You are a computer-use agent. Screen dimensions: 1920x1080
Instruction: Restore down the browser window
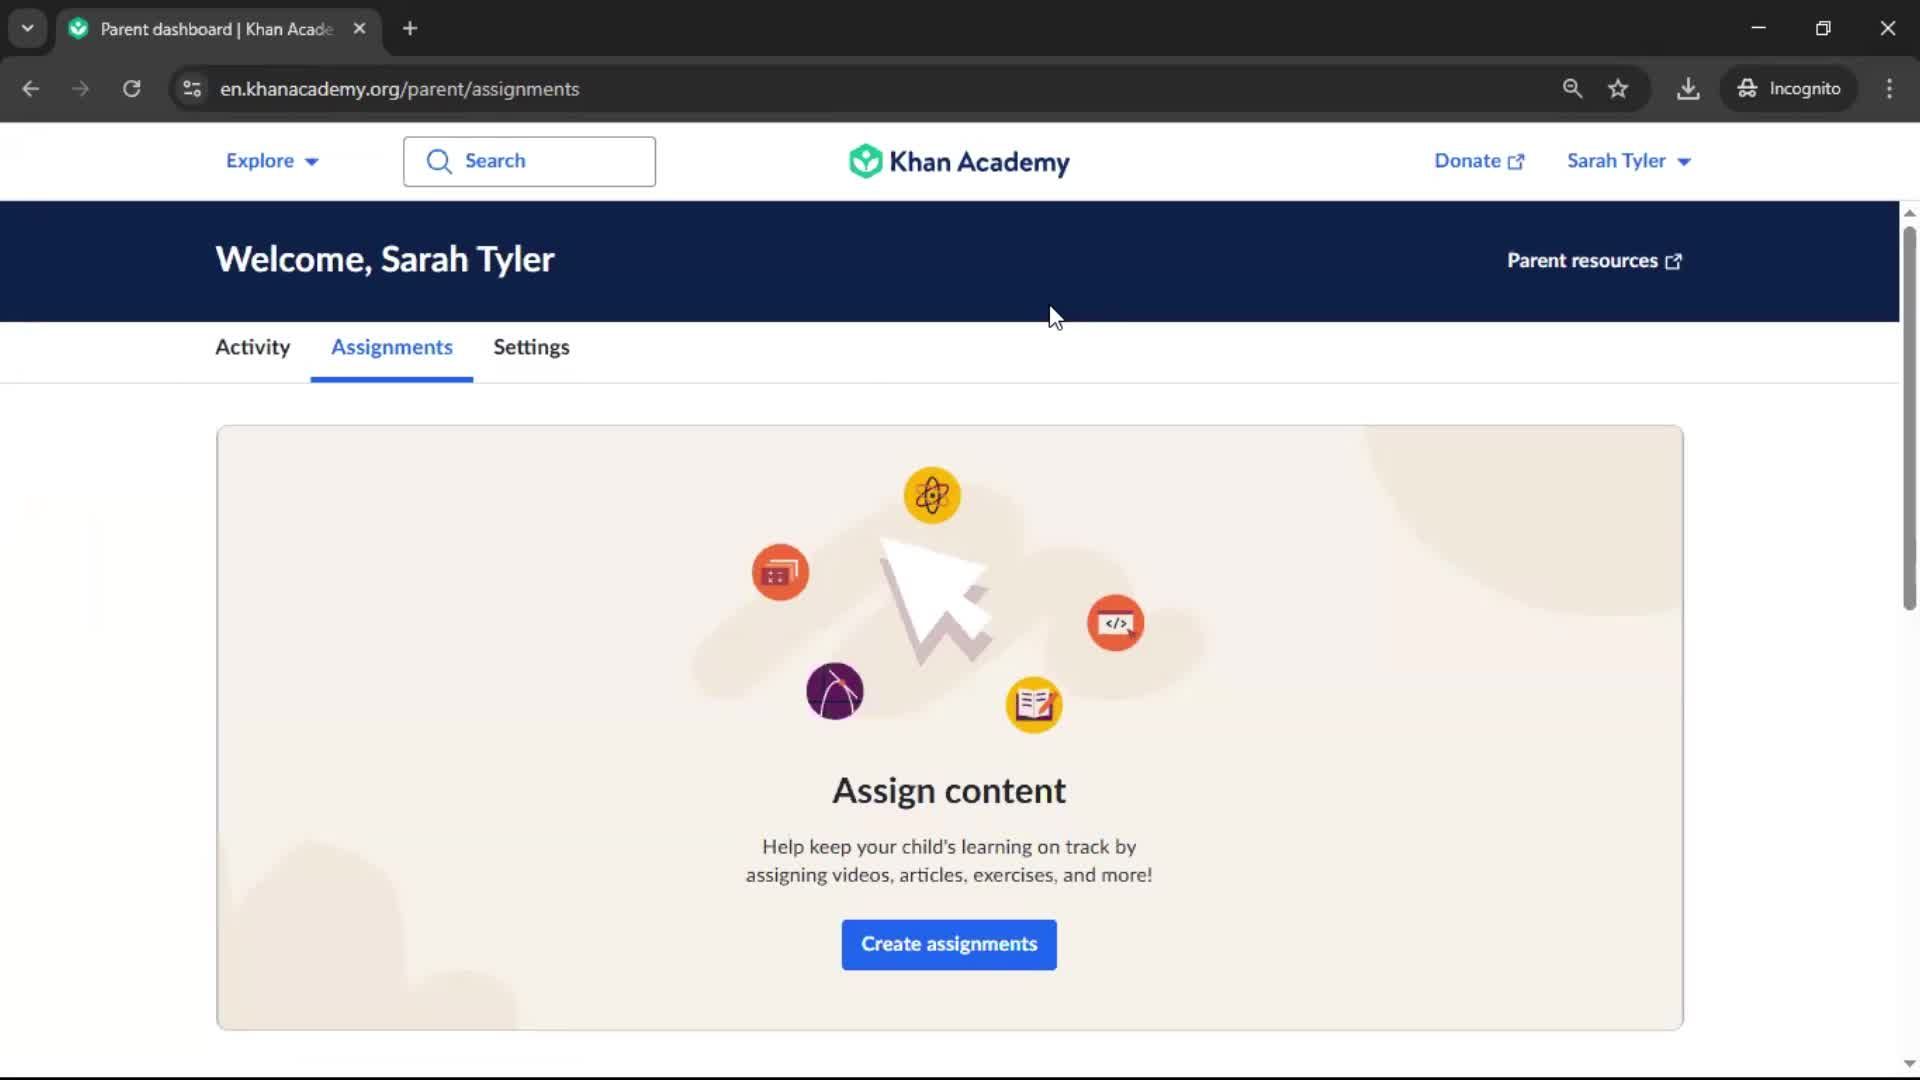point(1823,28)
